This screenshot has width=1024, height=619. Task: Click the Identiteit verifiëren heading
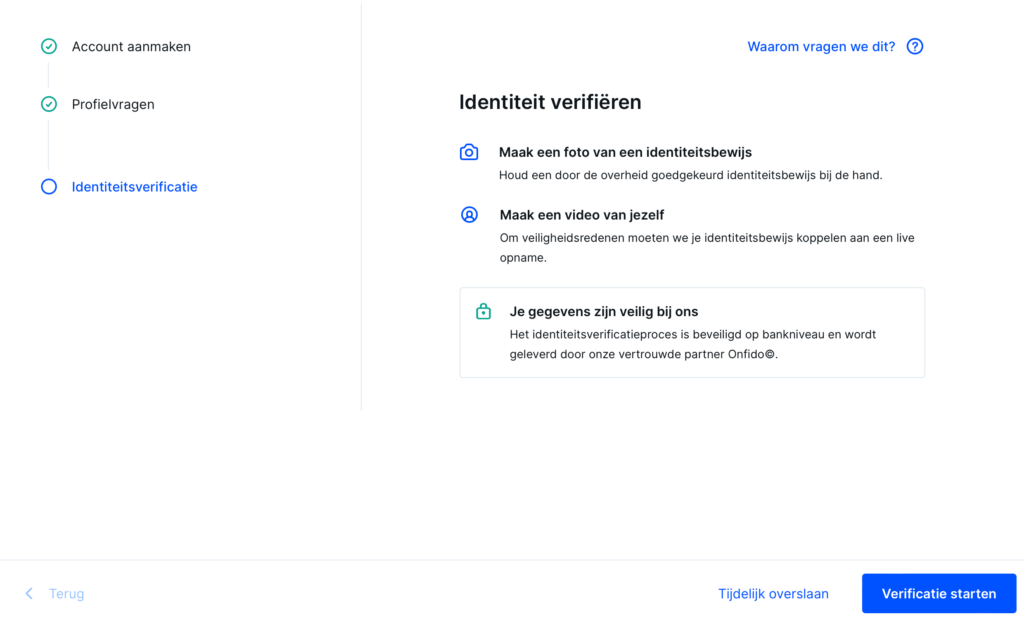(550, 102)
